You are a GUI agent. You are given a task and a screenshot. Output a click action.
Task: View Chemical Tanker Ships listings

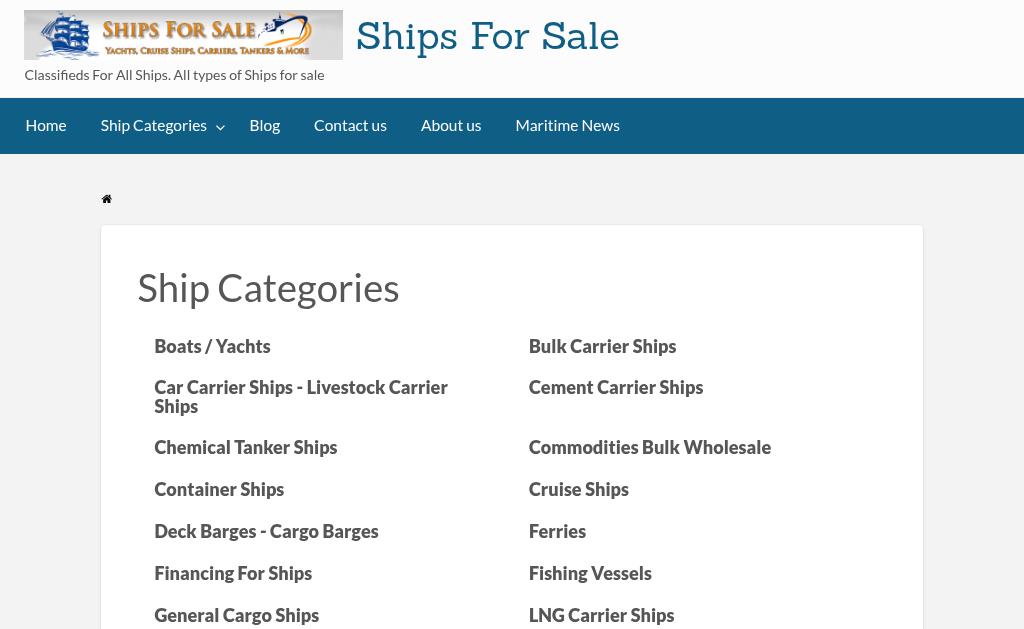246,447
